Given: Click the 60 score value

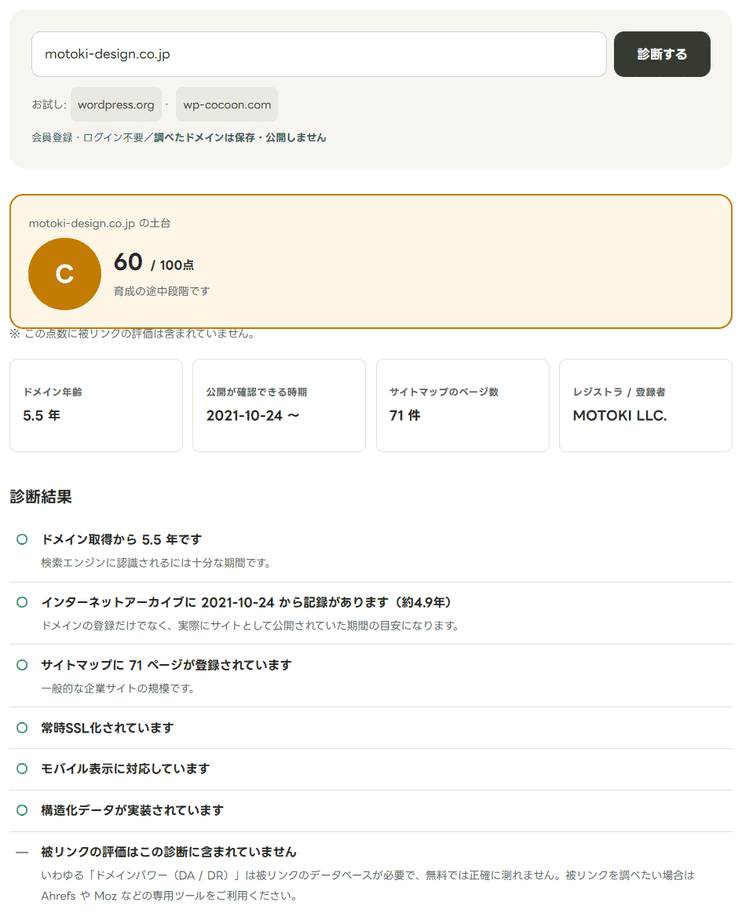Looking at the screenshot, I should coord(128,262).
